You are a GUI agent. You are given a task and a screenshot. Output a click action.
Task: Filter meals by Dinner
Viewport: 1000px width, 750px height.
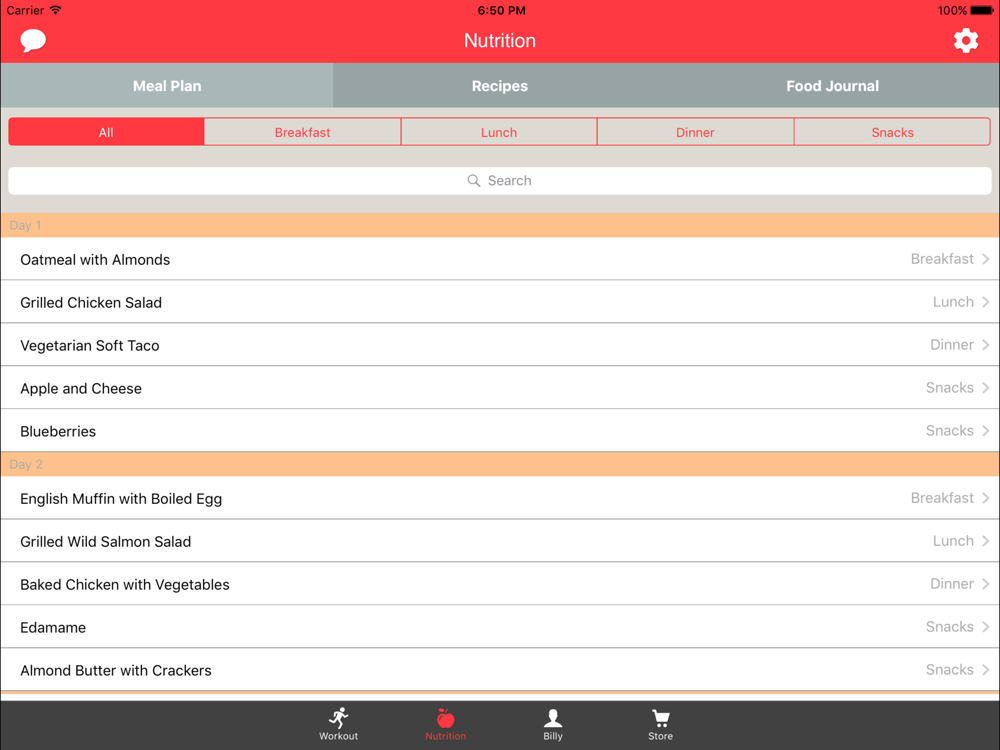pyautogui.click(x=695, y=132)
